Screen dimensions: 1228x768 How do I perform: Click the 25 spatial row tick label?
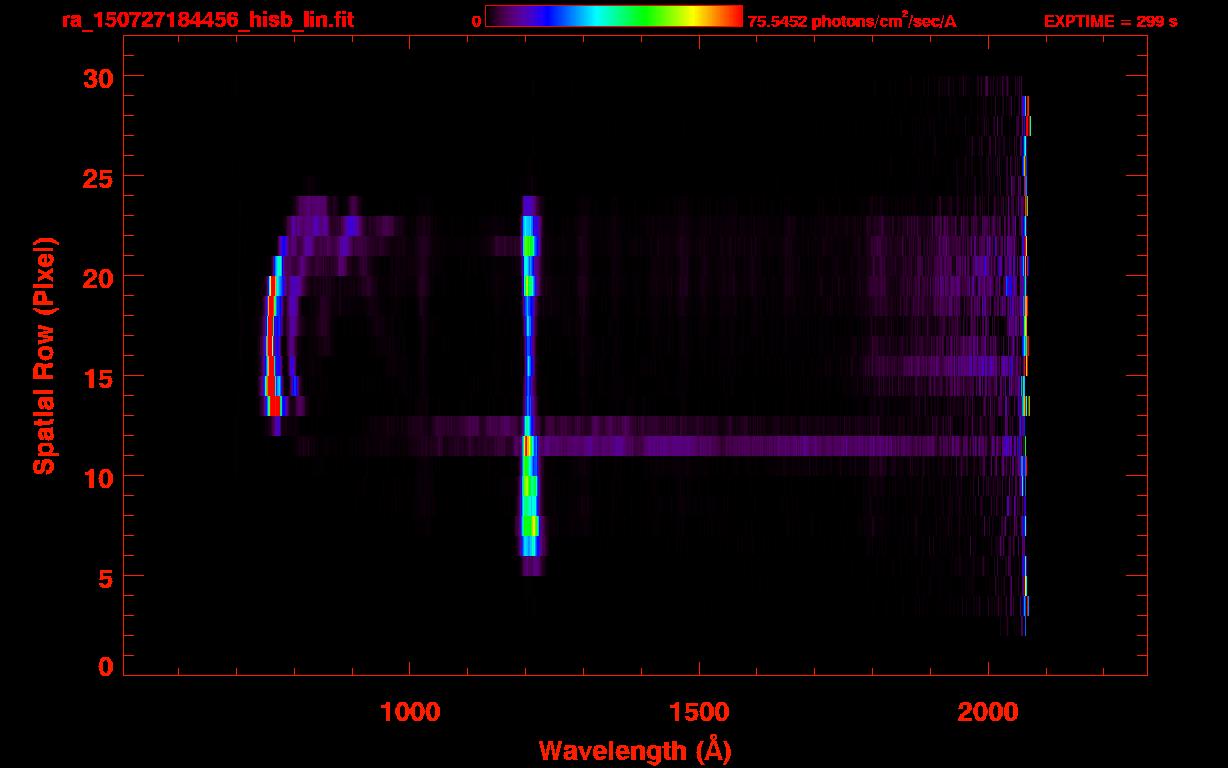[x=97, y=177]
